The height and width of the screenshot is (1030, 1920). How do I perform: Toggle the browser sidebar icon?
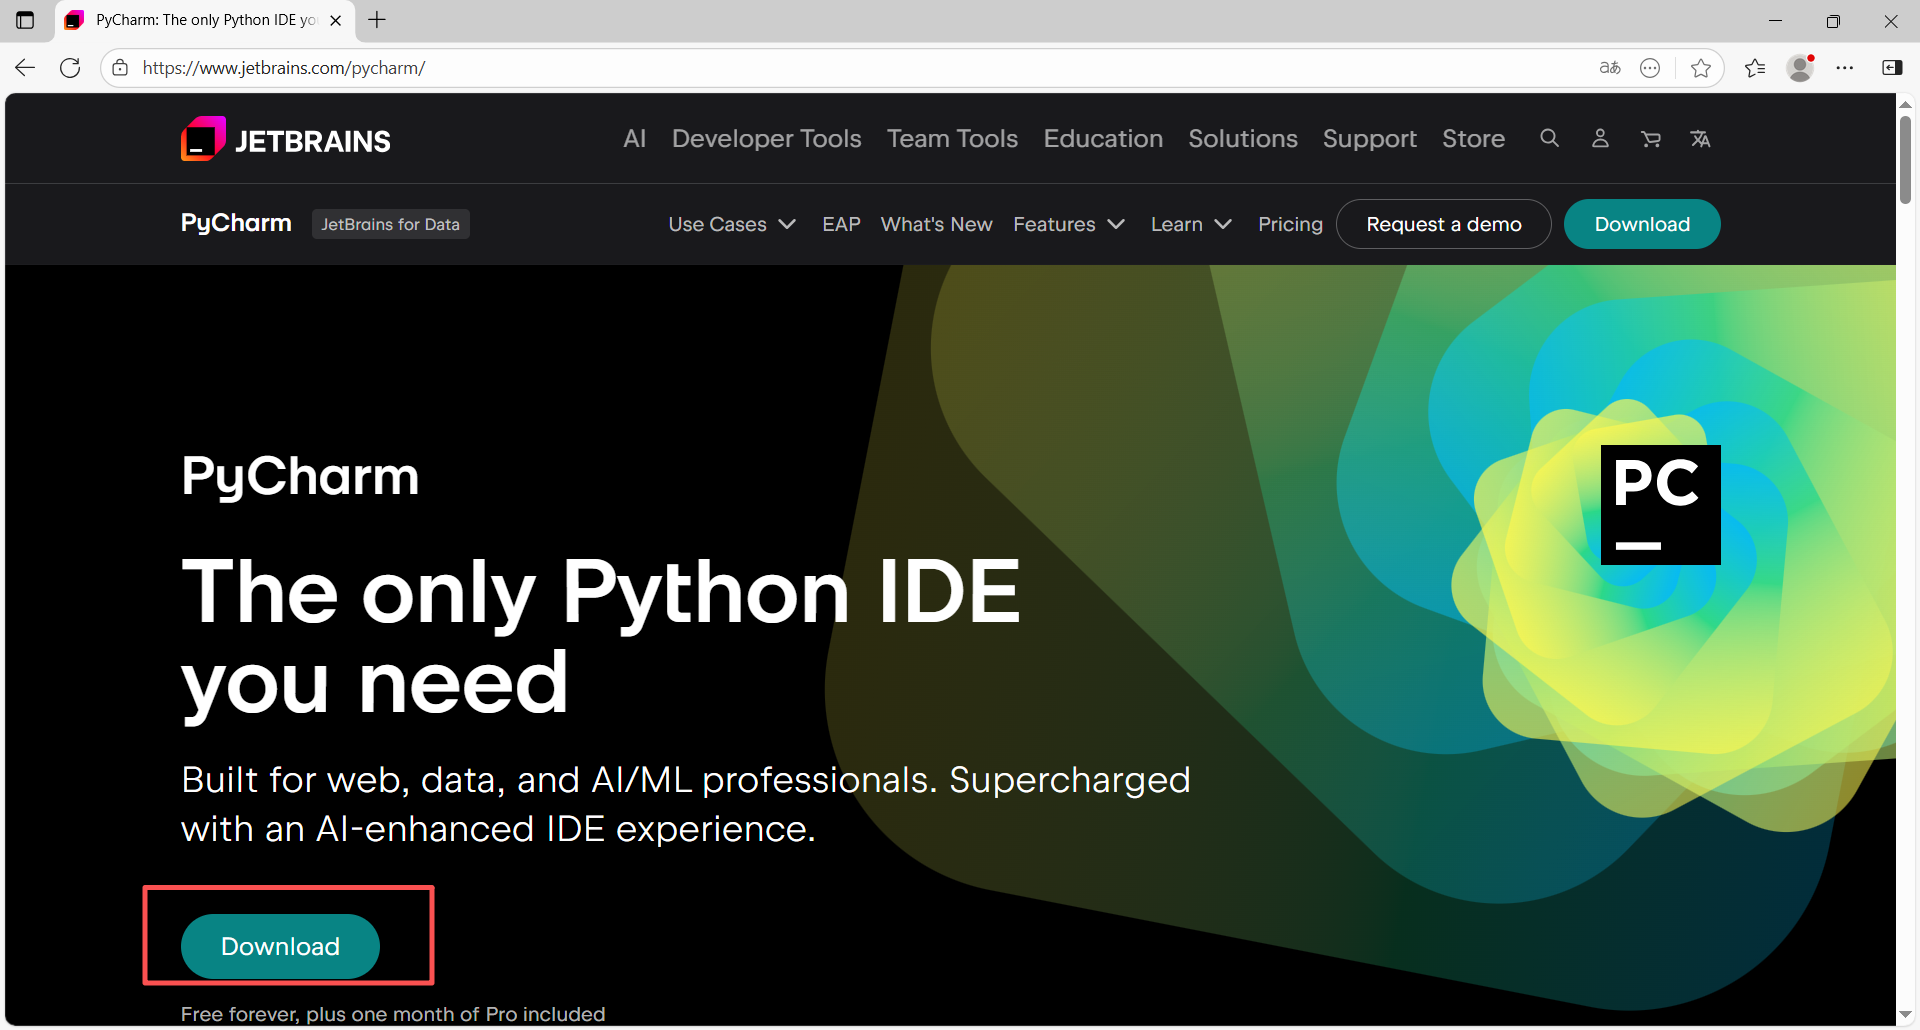point(1892,68)
